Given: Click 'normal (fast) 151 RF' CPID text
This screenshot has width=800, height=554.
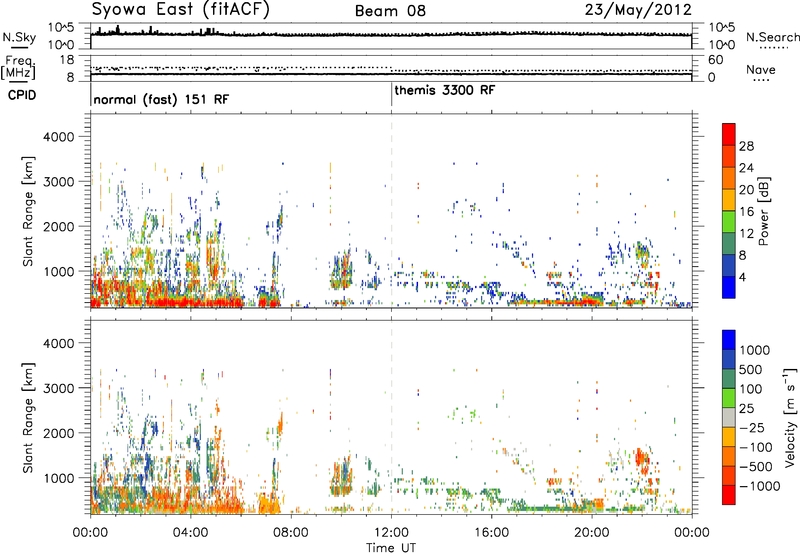Looking at the screenshot, I should 161,99.
